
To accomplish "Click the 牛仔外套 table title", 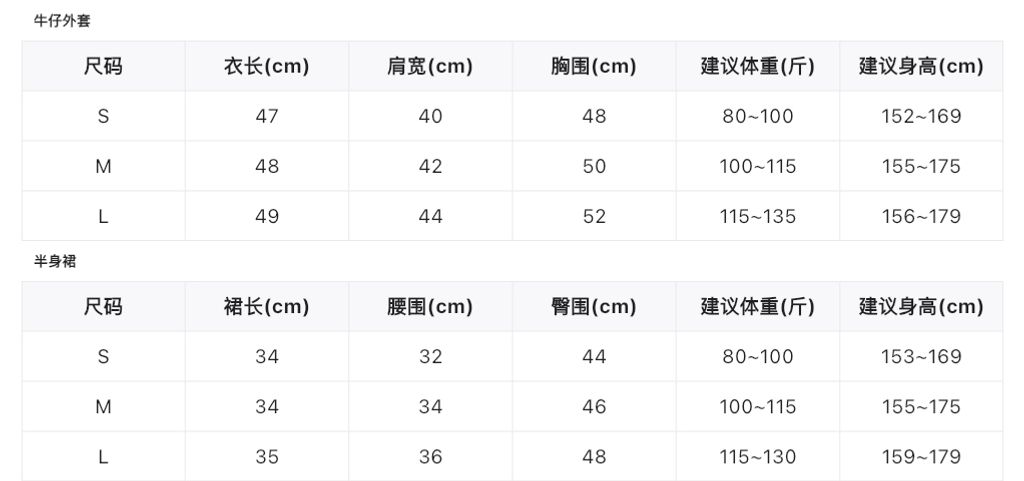I will click(x=62, y=21).
